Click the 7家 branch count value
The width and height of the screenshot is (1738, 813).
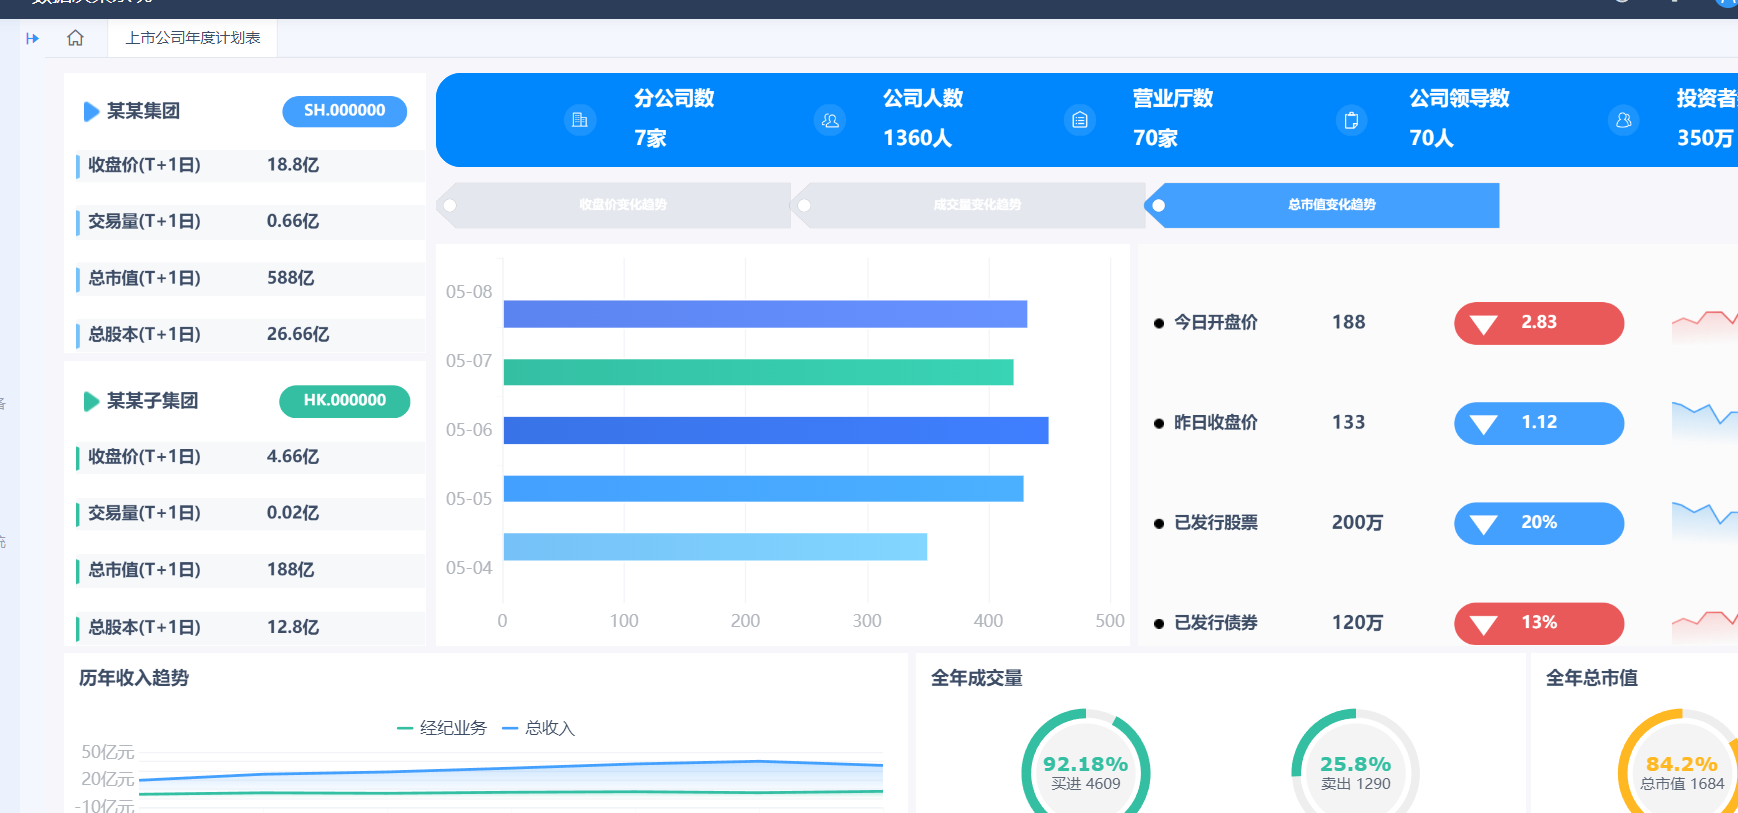click(650, 138)
